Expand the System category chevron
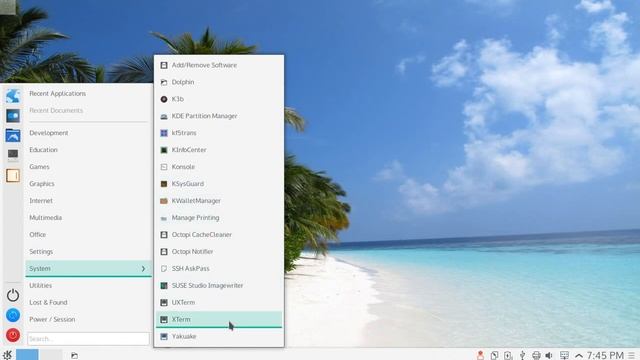This screenshot has height=360, width=640. (x=143, y=269)
